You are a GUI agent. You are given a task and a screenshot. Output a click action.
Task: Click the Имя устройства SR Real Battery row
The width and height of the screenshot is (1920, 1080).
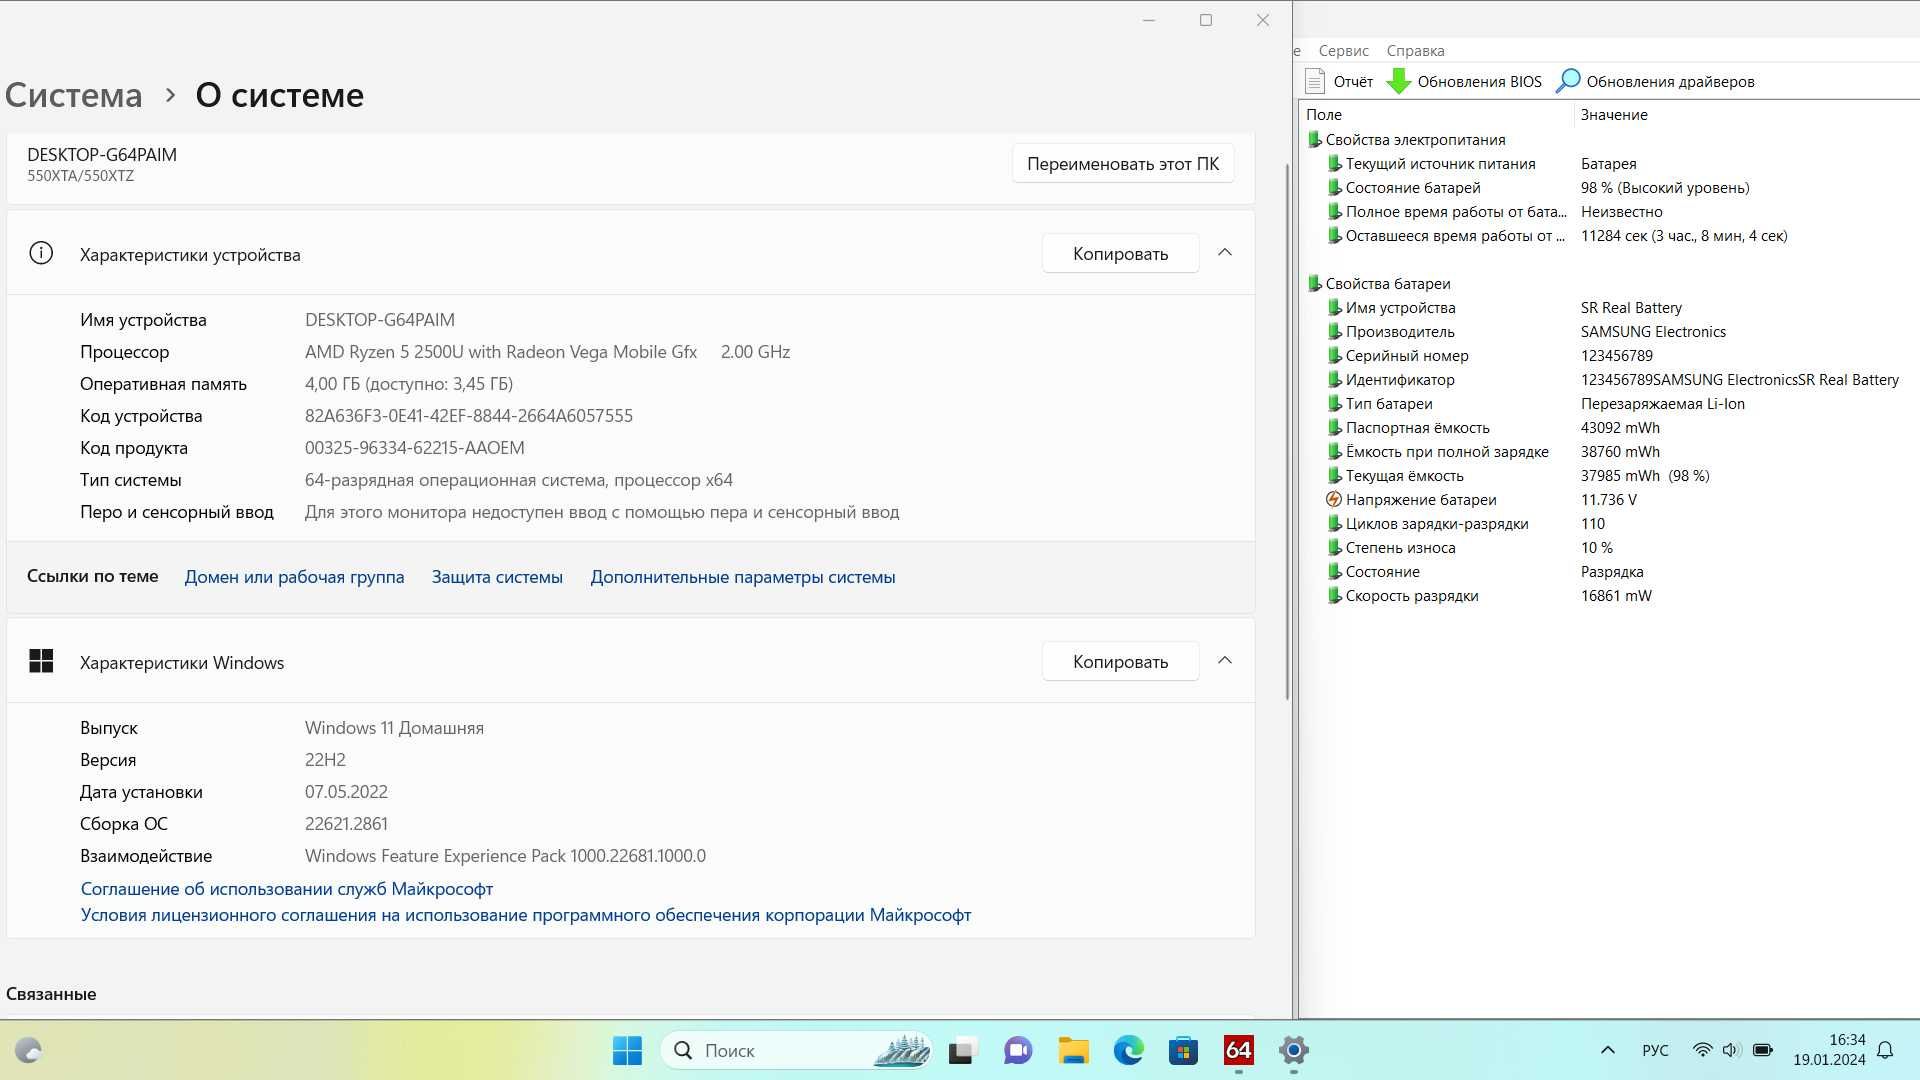coord(1610,308)
